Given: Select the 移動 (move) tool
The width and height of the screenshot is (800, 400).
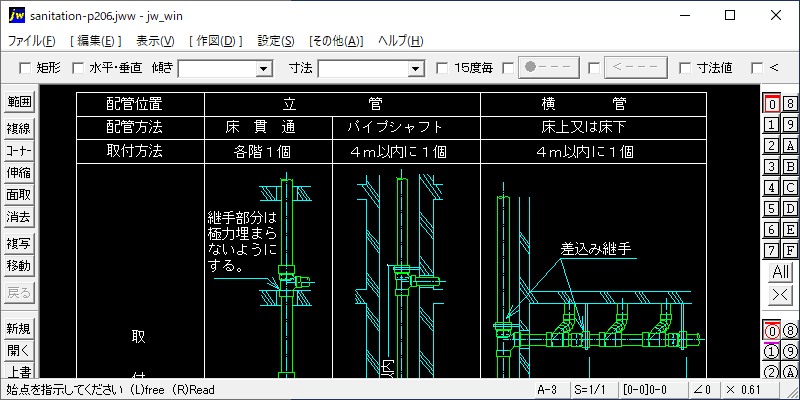Looking at the screenshot, I should (19, 266).
